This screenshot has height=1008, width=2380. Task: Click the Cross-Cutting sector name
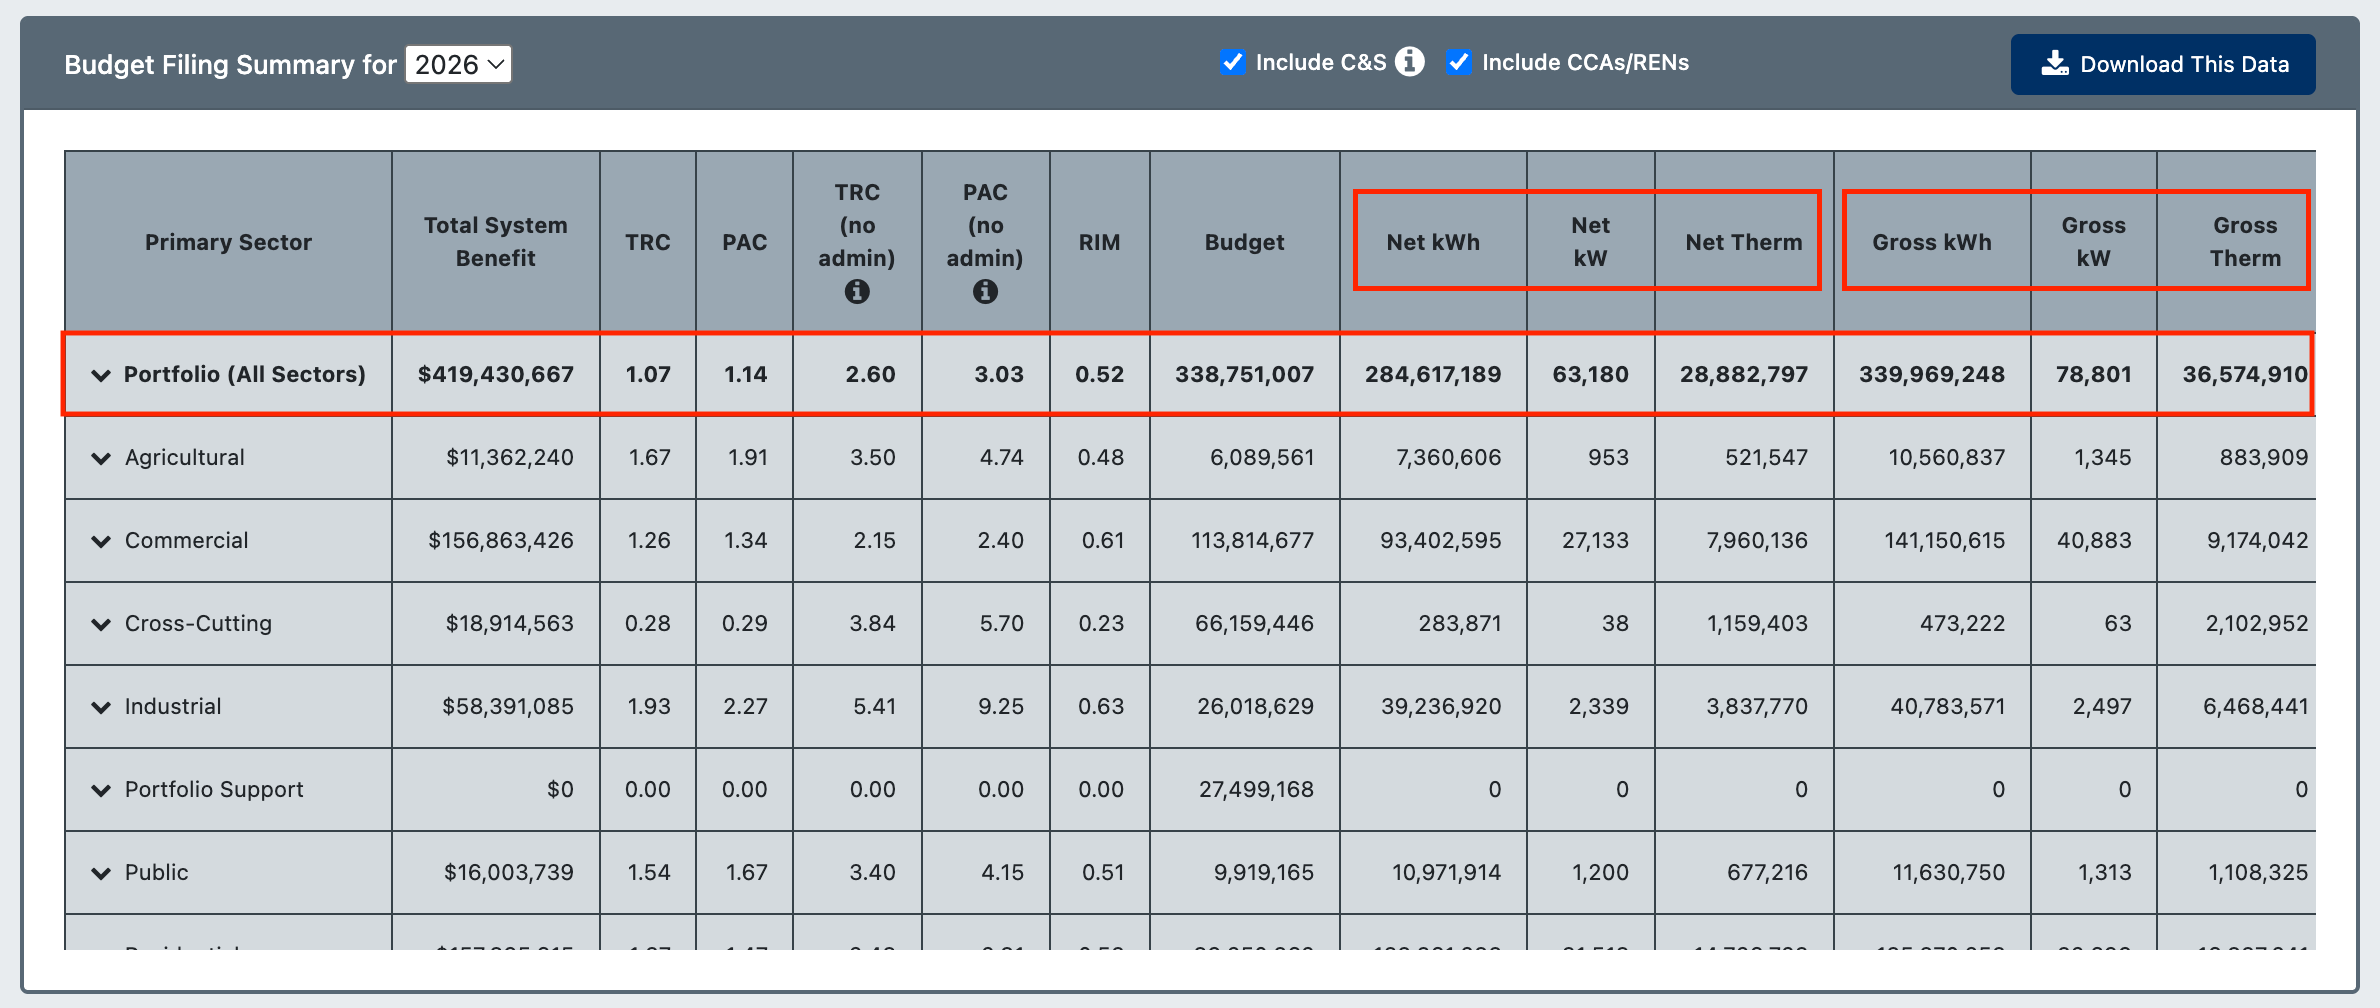click(x=198, y=623)
